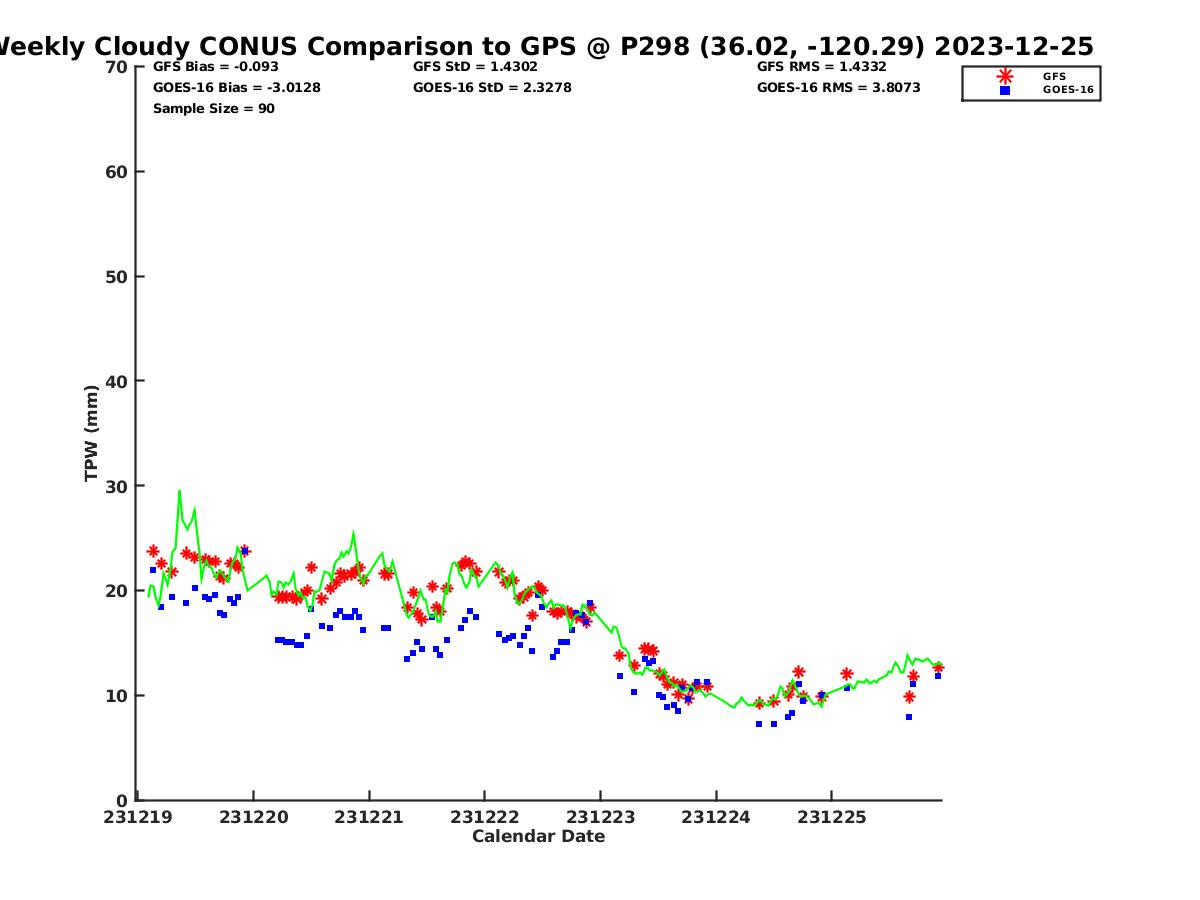The width and height of the screenshot is (1200, 900).
Task: Click the green GPS line peak near 30 mm
Action: [179, 491]
